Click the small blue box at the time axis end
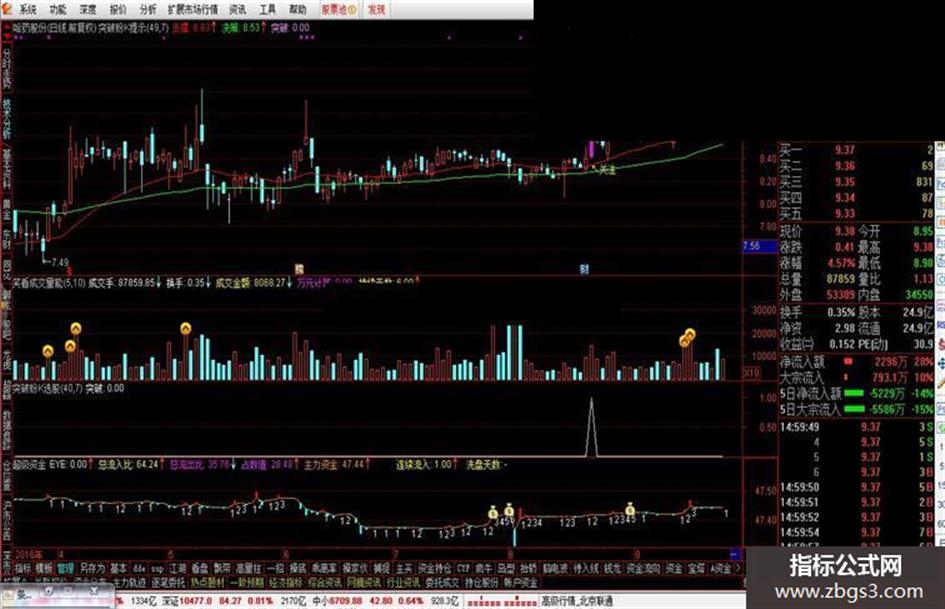 (735, 554)
